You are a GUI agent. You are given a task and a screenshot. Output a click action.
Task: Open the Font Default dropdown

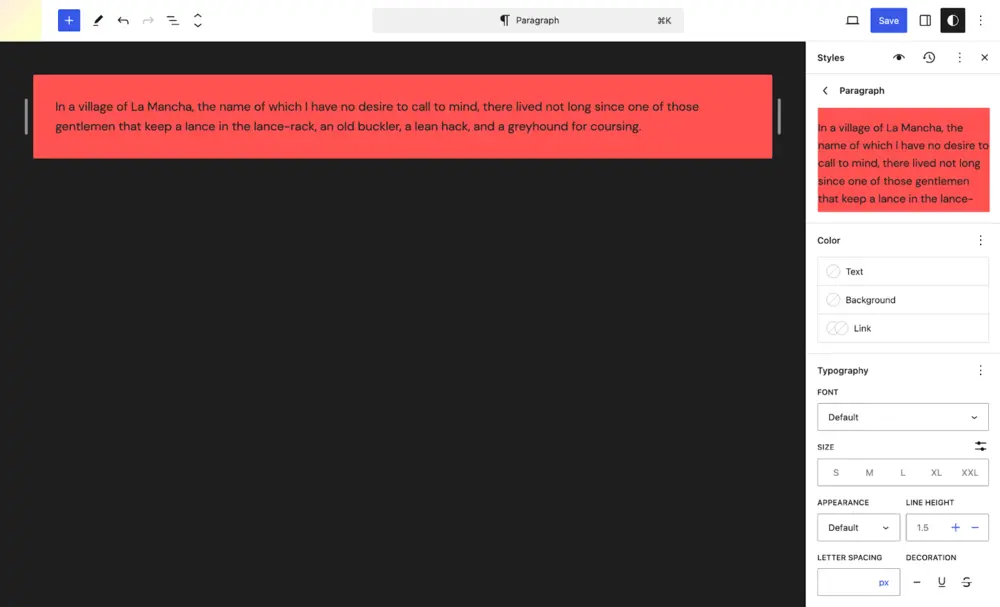902,417
